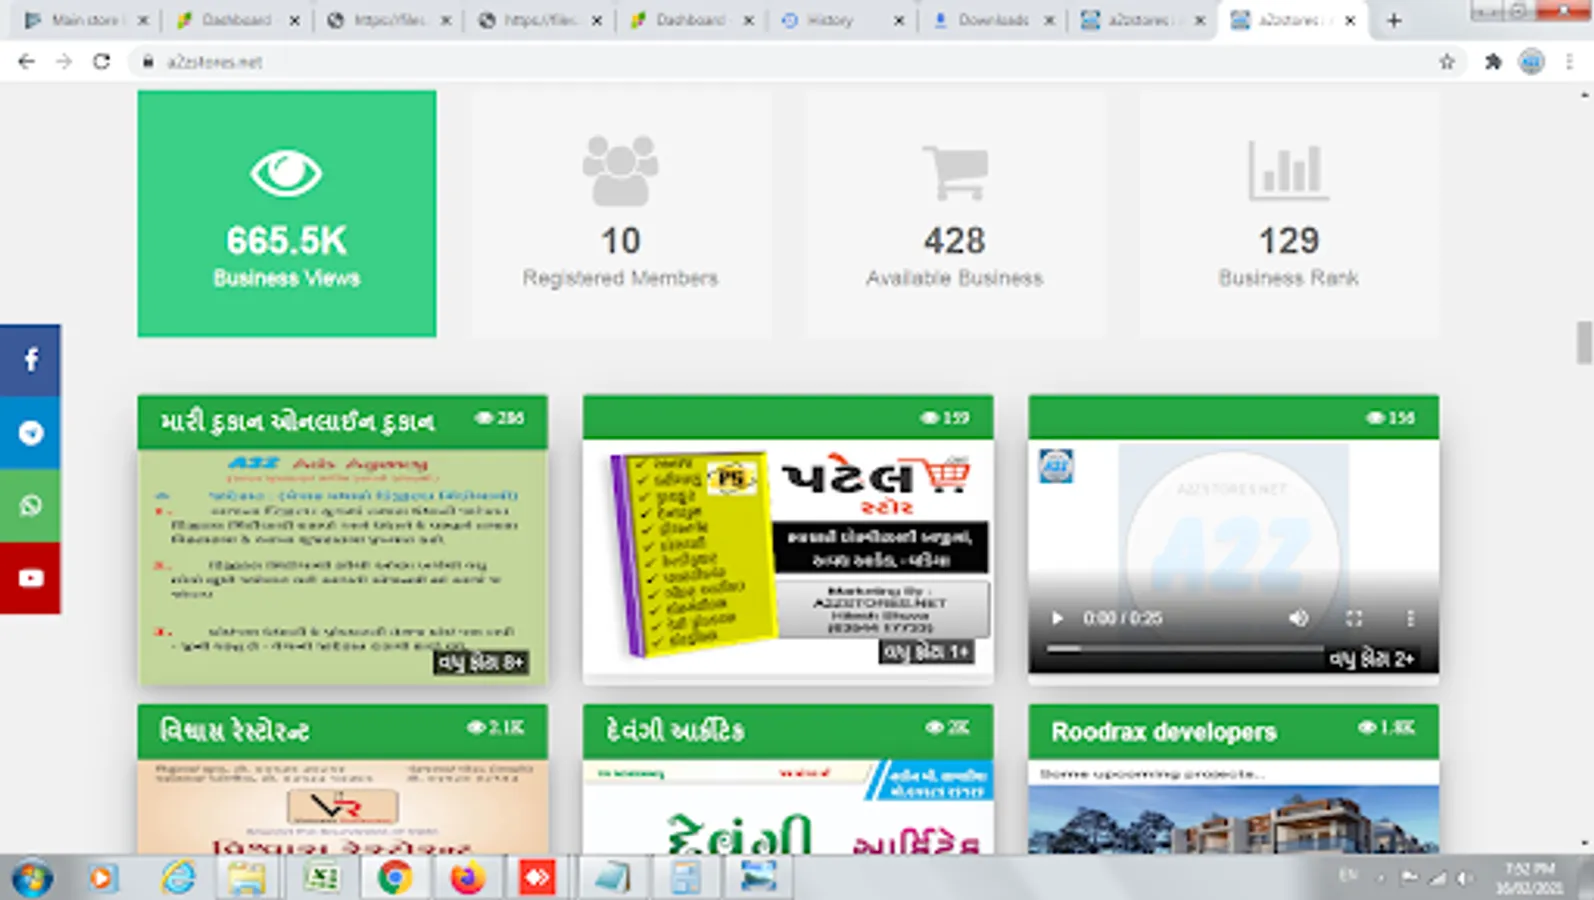This screenshot has width=1594, height=900.
Task: Switch to the History tab
Action: (828, 20)
